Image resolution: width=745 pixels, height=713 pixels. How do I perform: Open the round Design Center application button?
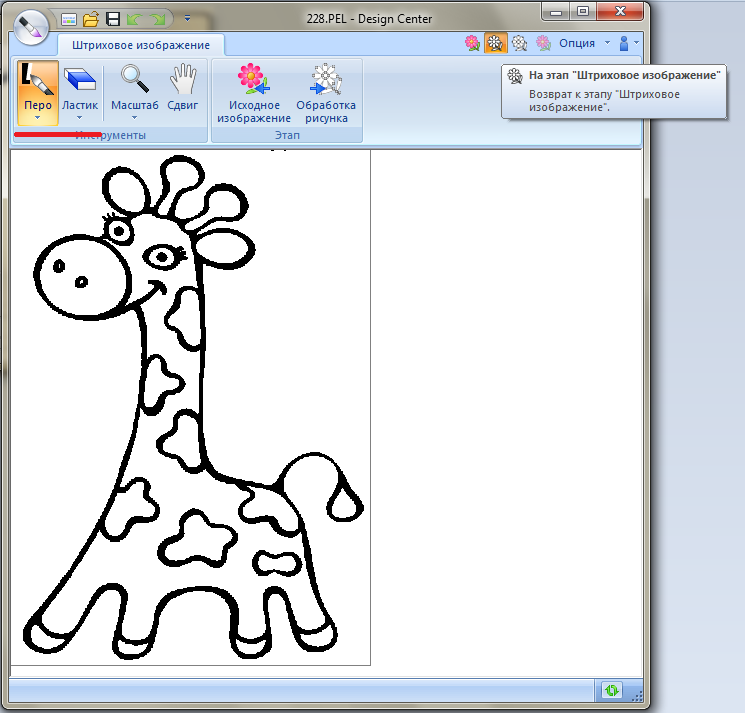(x=32, y=27)
